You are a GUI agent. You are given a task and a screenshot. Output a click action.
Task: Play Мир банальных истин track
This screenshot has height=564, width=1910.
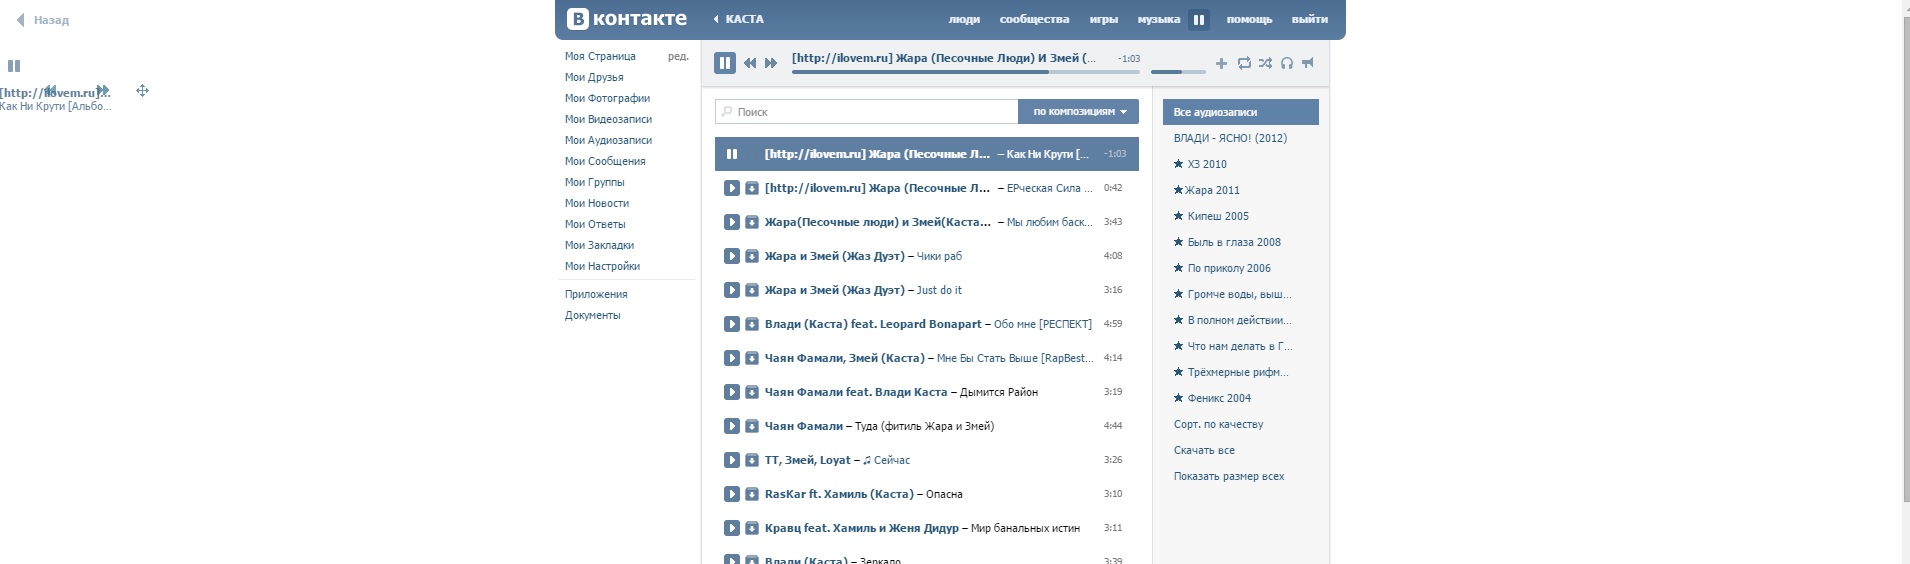(732, 528)
